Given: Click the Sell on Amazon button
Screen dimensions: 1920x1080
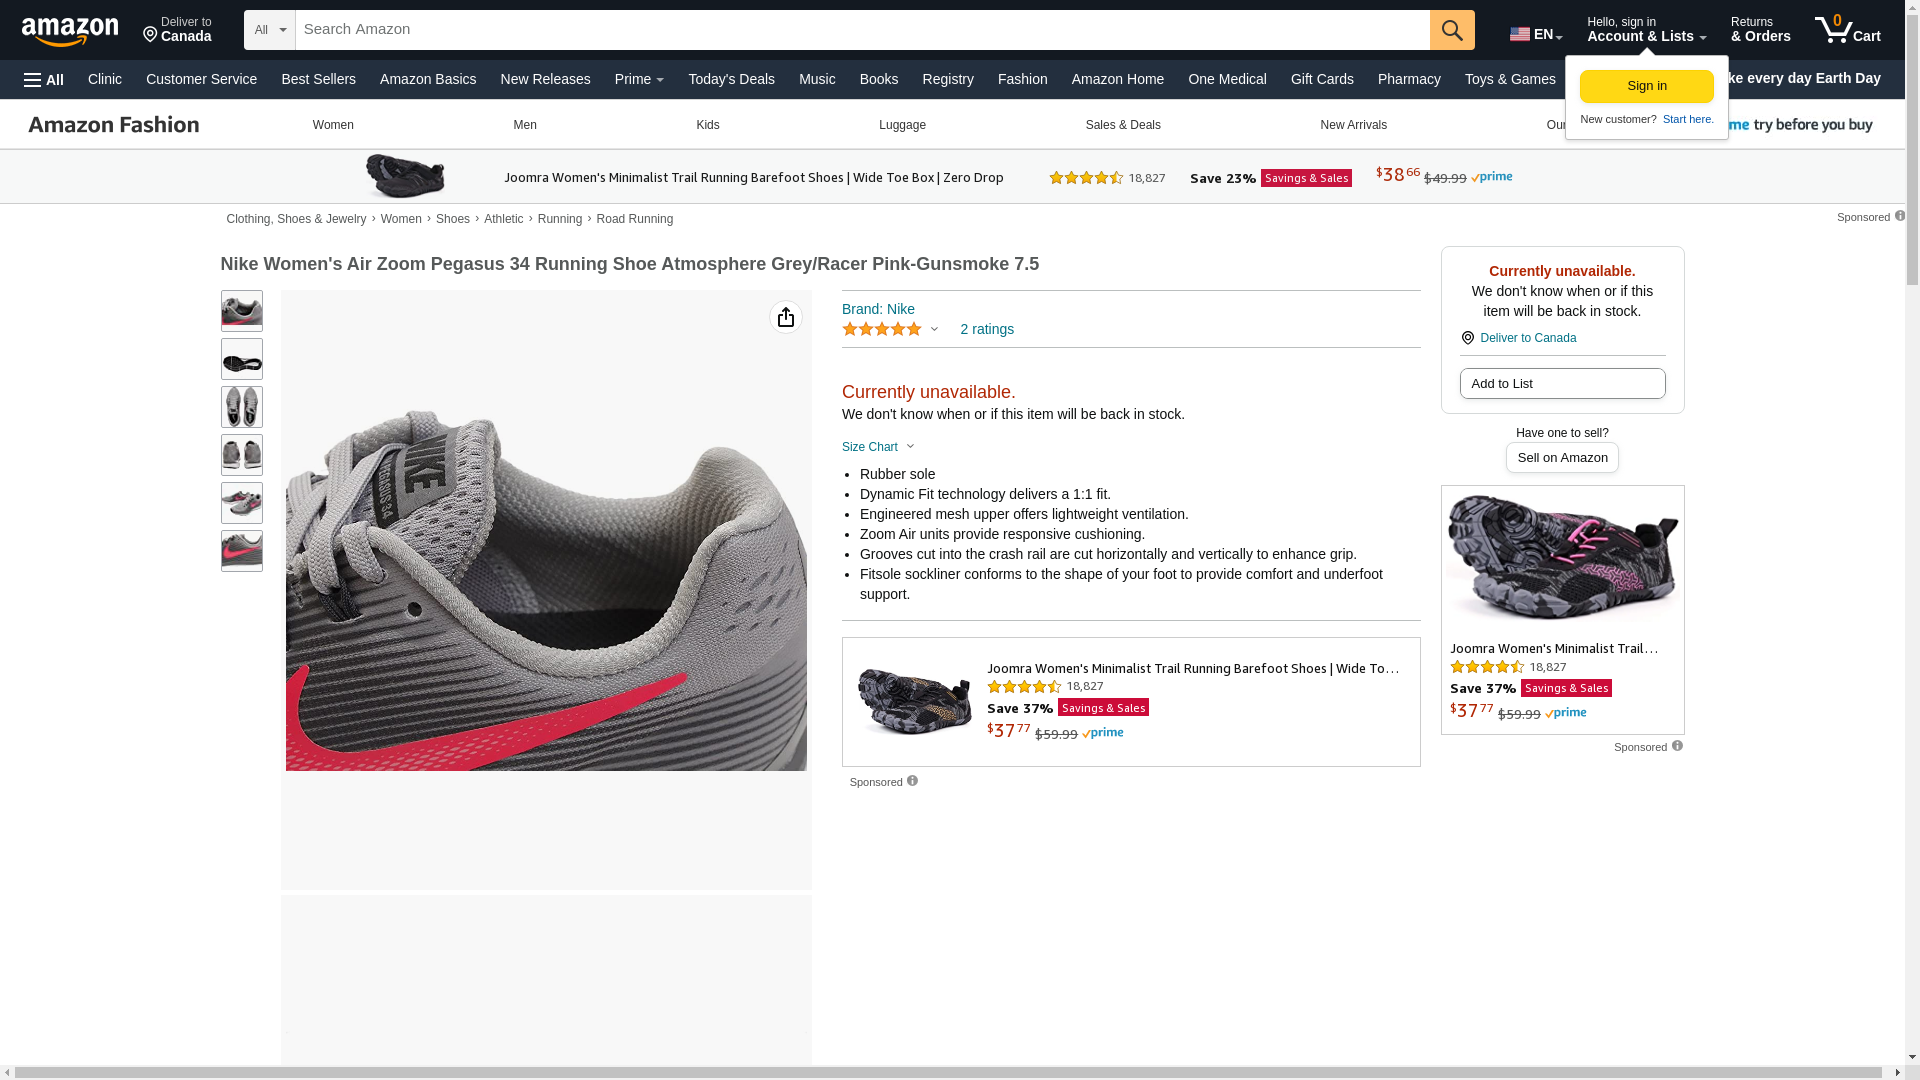Looking at the screenshot, I should 1562,458.
